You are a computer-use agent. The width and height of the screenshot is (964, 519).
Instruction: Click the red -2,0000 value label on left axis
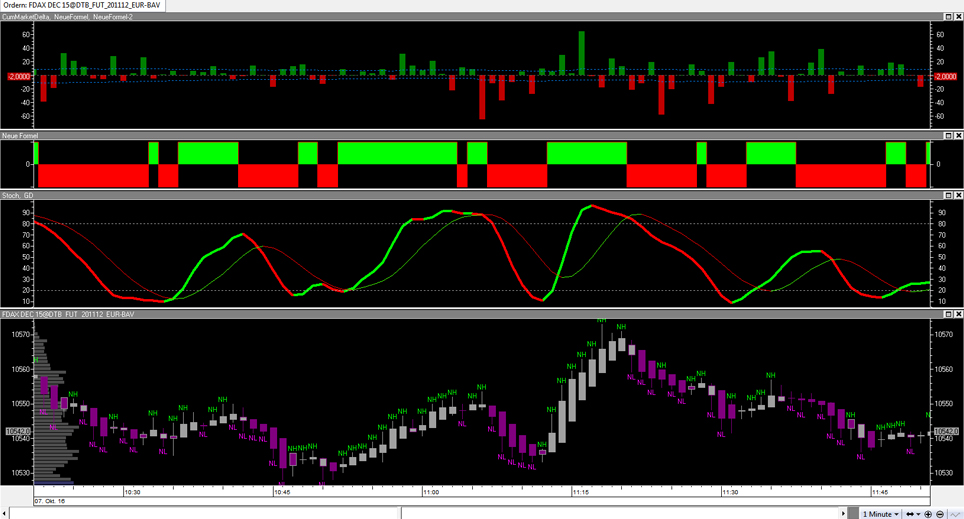(17, 76)
